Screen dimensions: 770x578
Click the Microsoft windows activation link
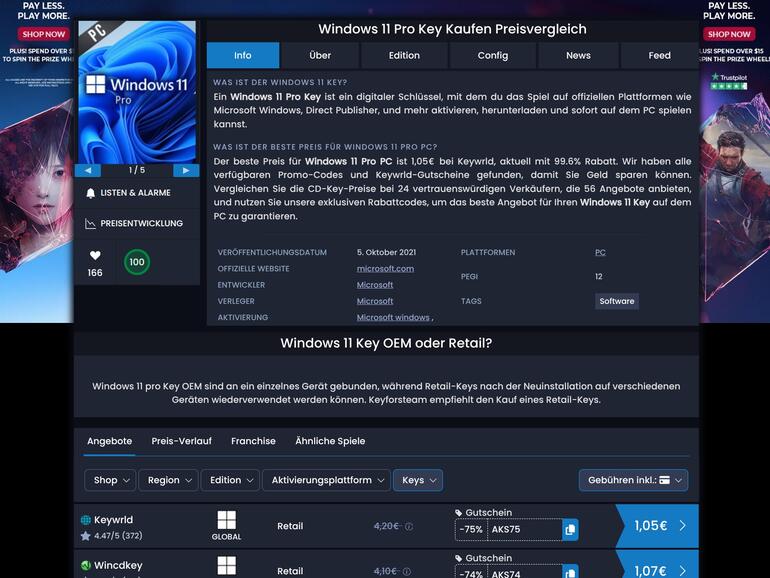click(x=393, y=317)
